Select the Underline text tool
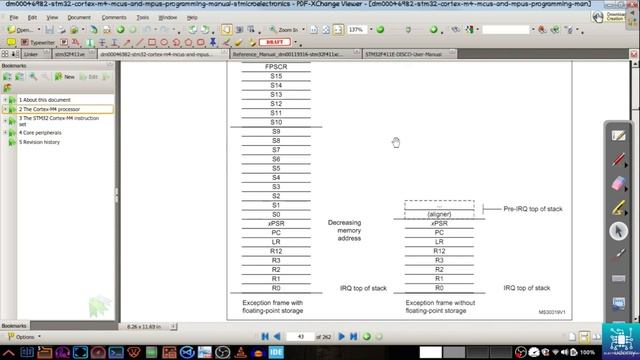This screenshot has width=640, height=360. (x=114, y=42)
